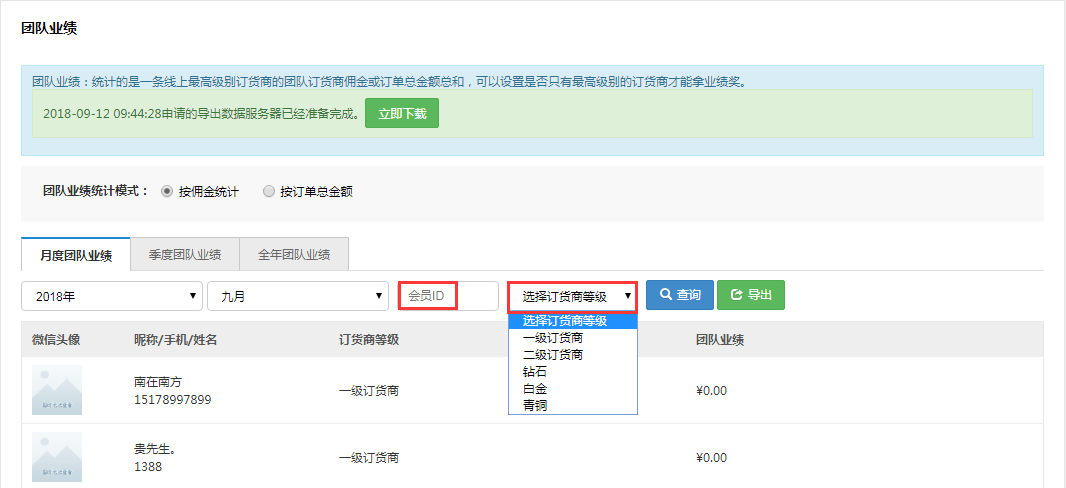Click the blue 查询 search button
The width and height of the screenshot is (1066, 488).
[680, 295]
